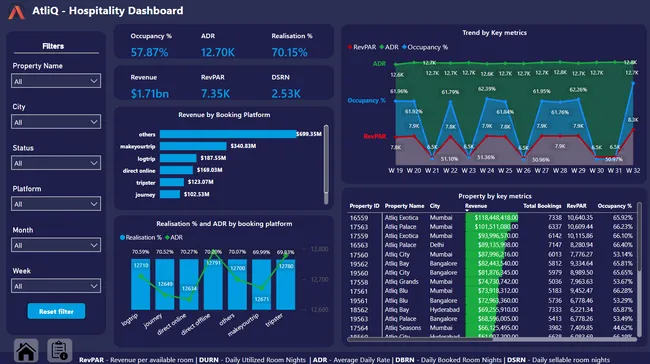Screen dimensions: 650x364
Task: Select property row 18562 Hyderabad
Action: 491,310
